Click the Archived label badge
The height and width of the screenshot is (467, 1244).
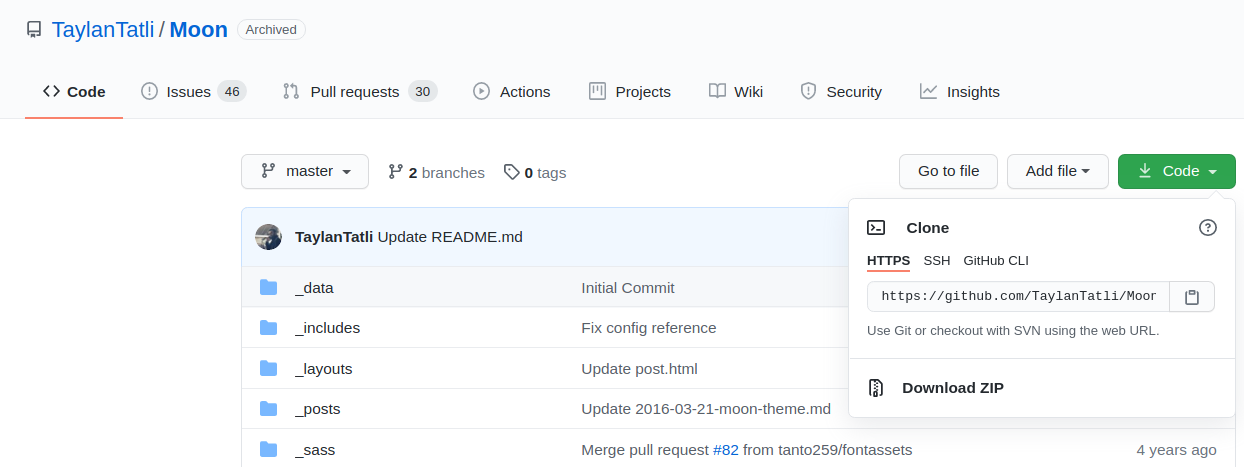271,30
